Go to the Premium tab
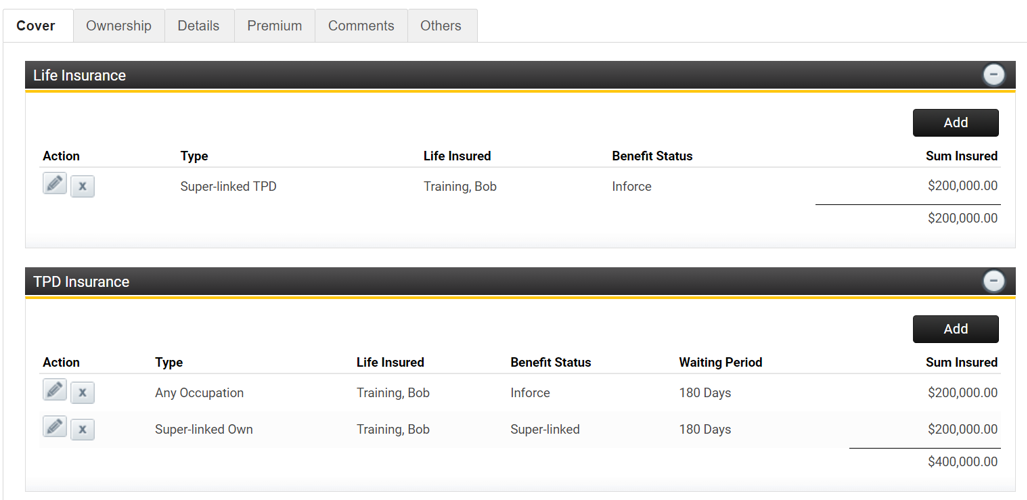Image resolution: width=1027 pixels, height=500 pixels. [274, 26]
